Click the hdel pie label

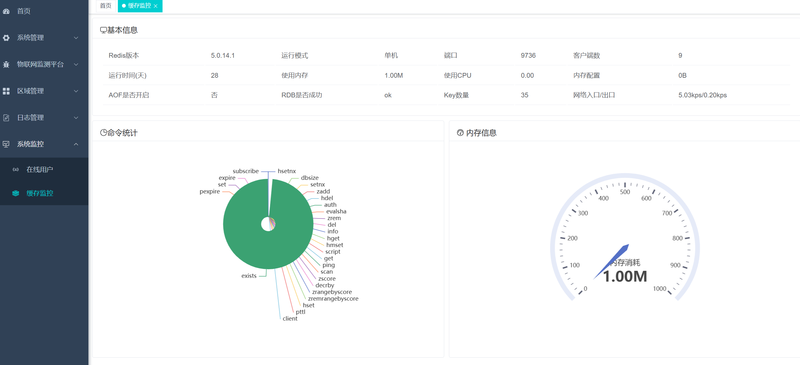point(327,198)
